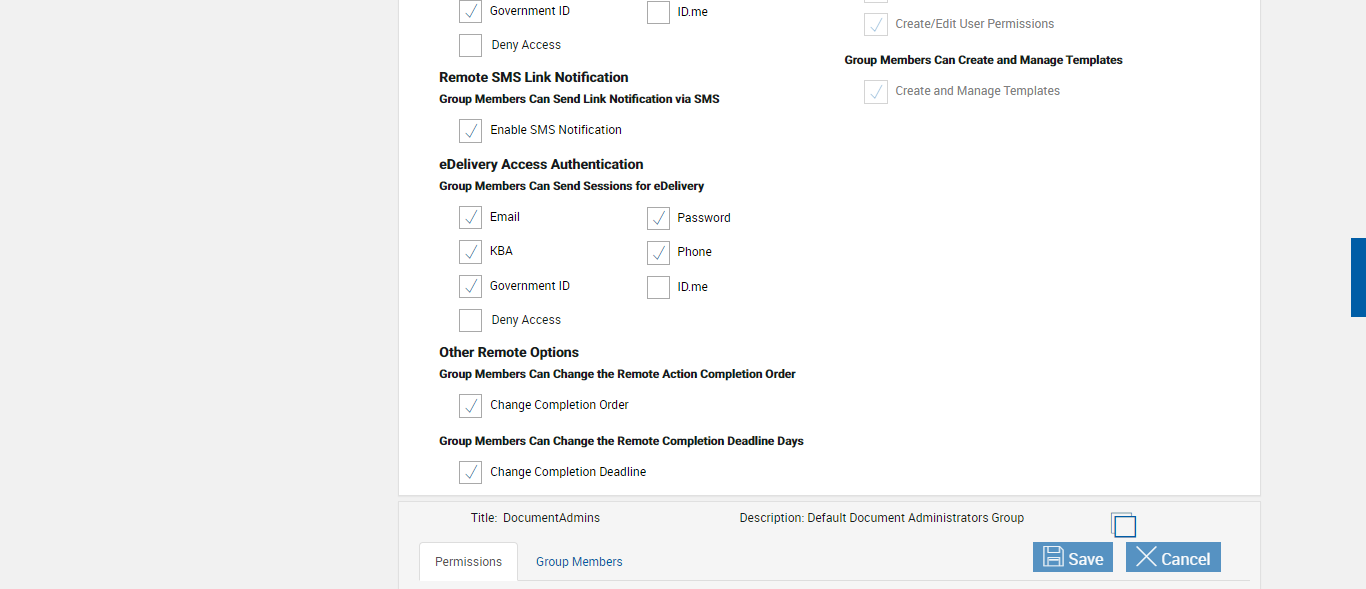1366x589 pixels.
Task: Toggle the Password authentication checkbox
Action: (x=658, y=219)
